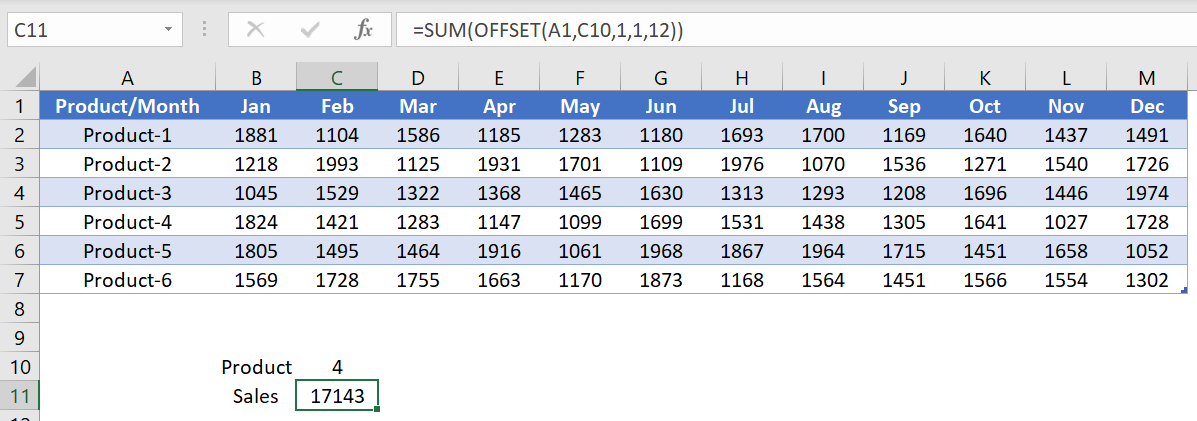Select the cell with value 1147
The height and width of the screenshot is (421, 1197).
(498, 222)
